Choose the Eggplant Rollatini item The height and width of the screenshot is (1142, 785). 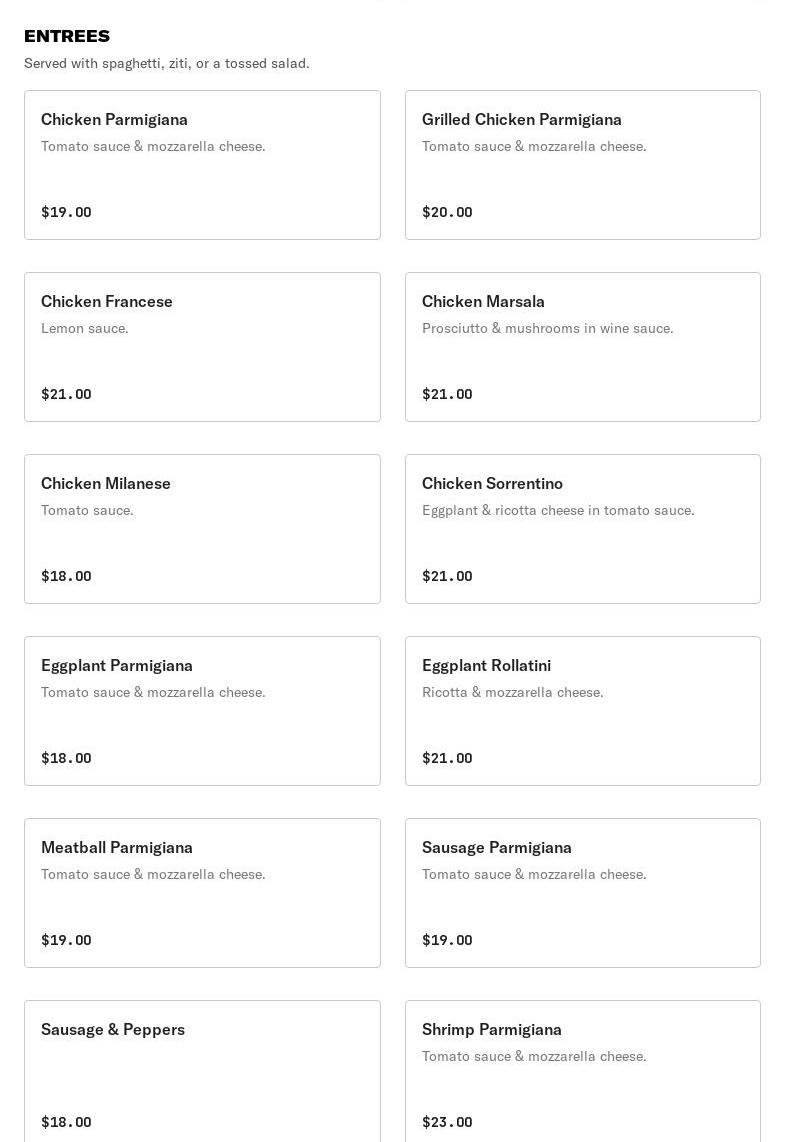click(582, 711)
